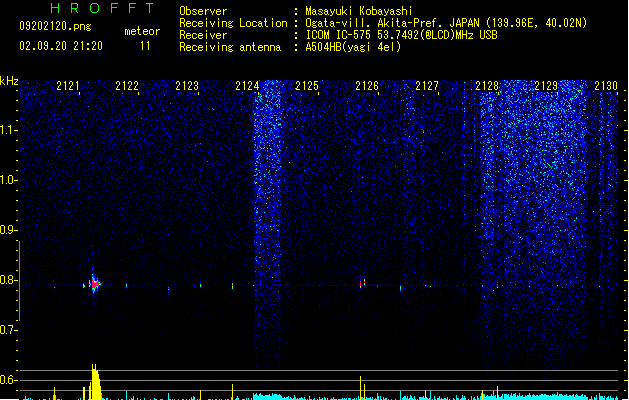Click the tall yellow peak in the level graph
Screen dimensions: 629x400
click(95, 382)
